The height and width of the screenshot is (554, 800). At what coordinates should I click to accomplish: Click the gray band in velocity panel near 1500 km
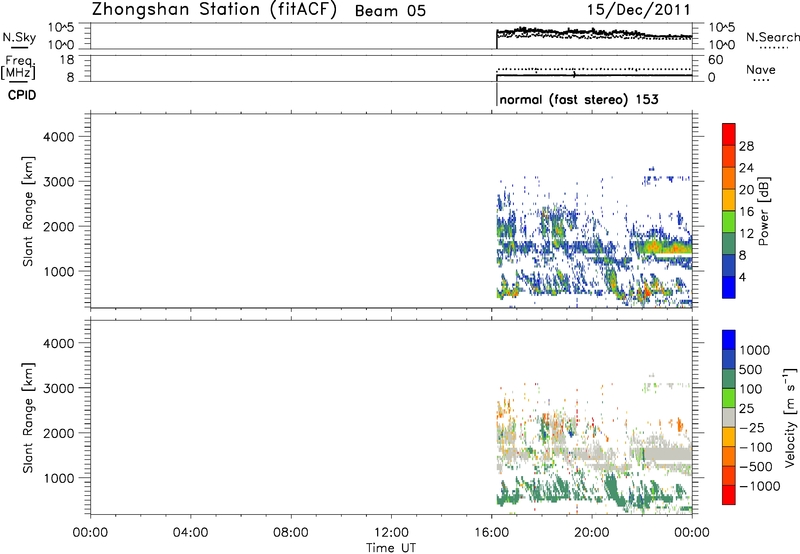(667, 454)
